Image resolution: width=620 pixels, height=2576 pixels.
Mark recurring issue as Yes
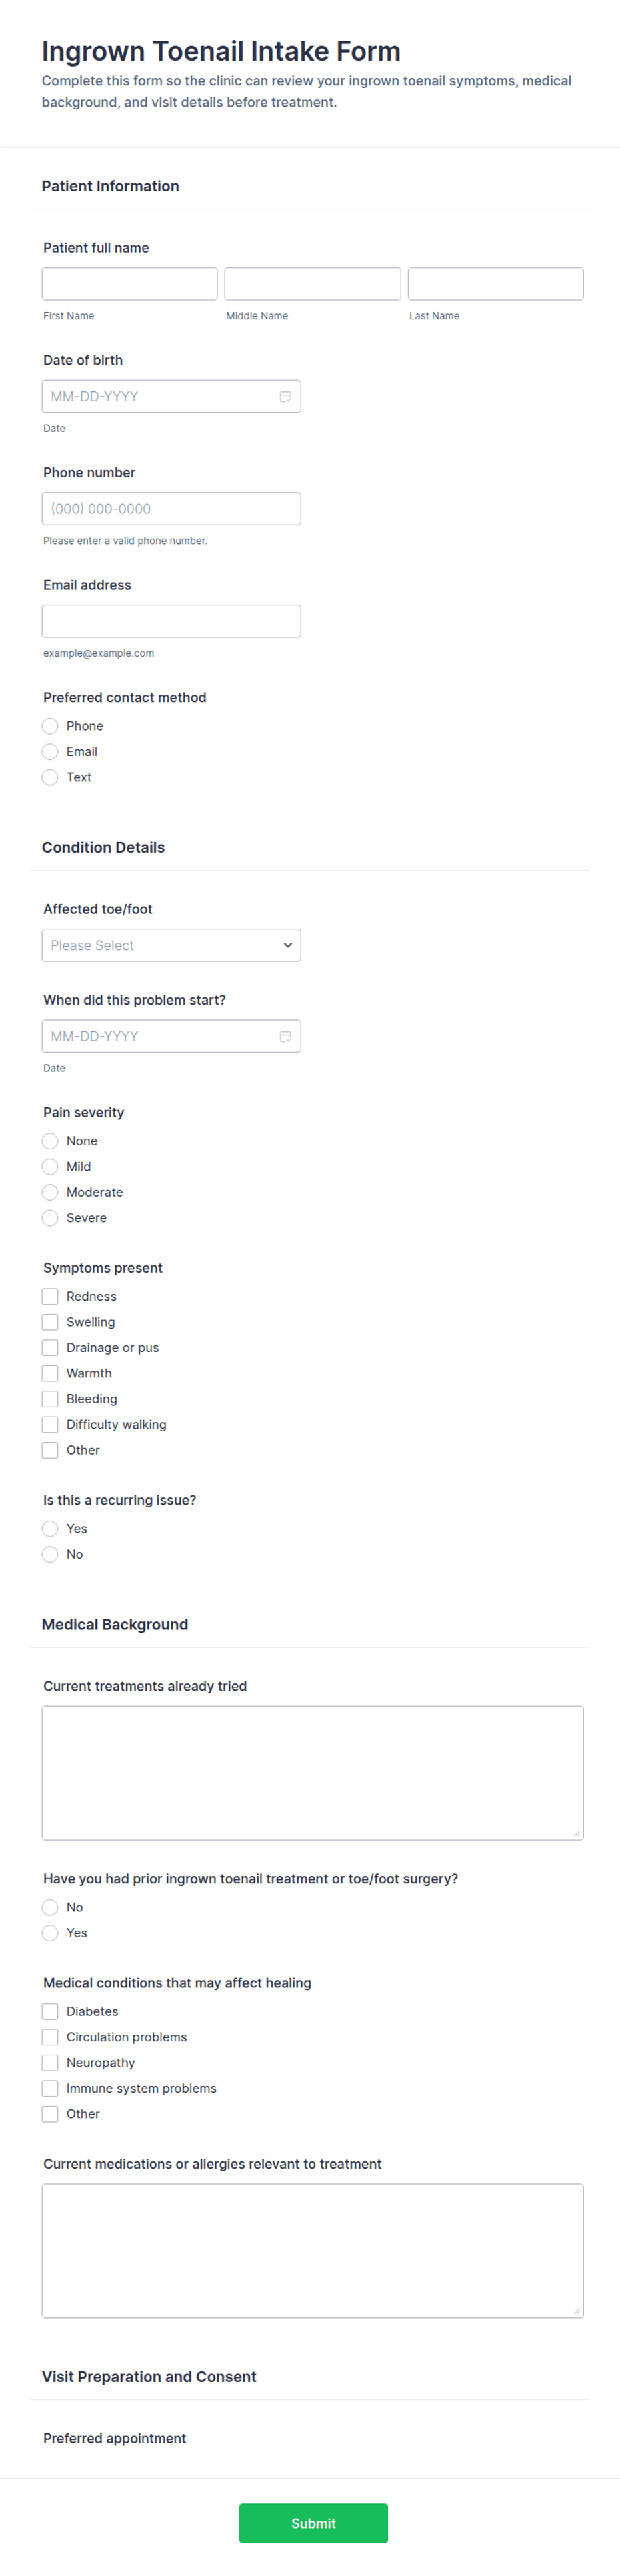50,1528
